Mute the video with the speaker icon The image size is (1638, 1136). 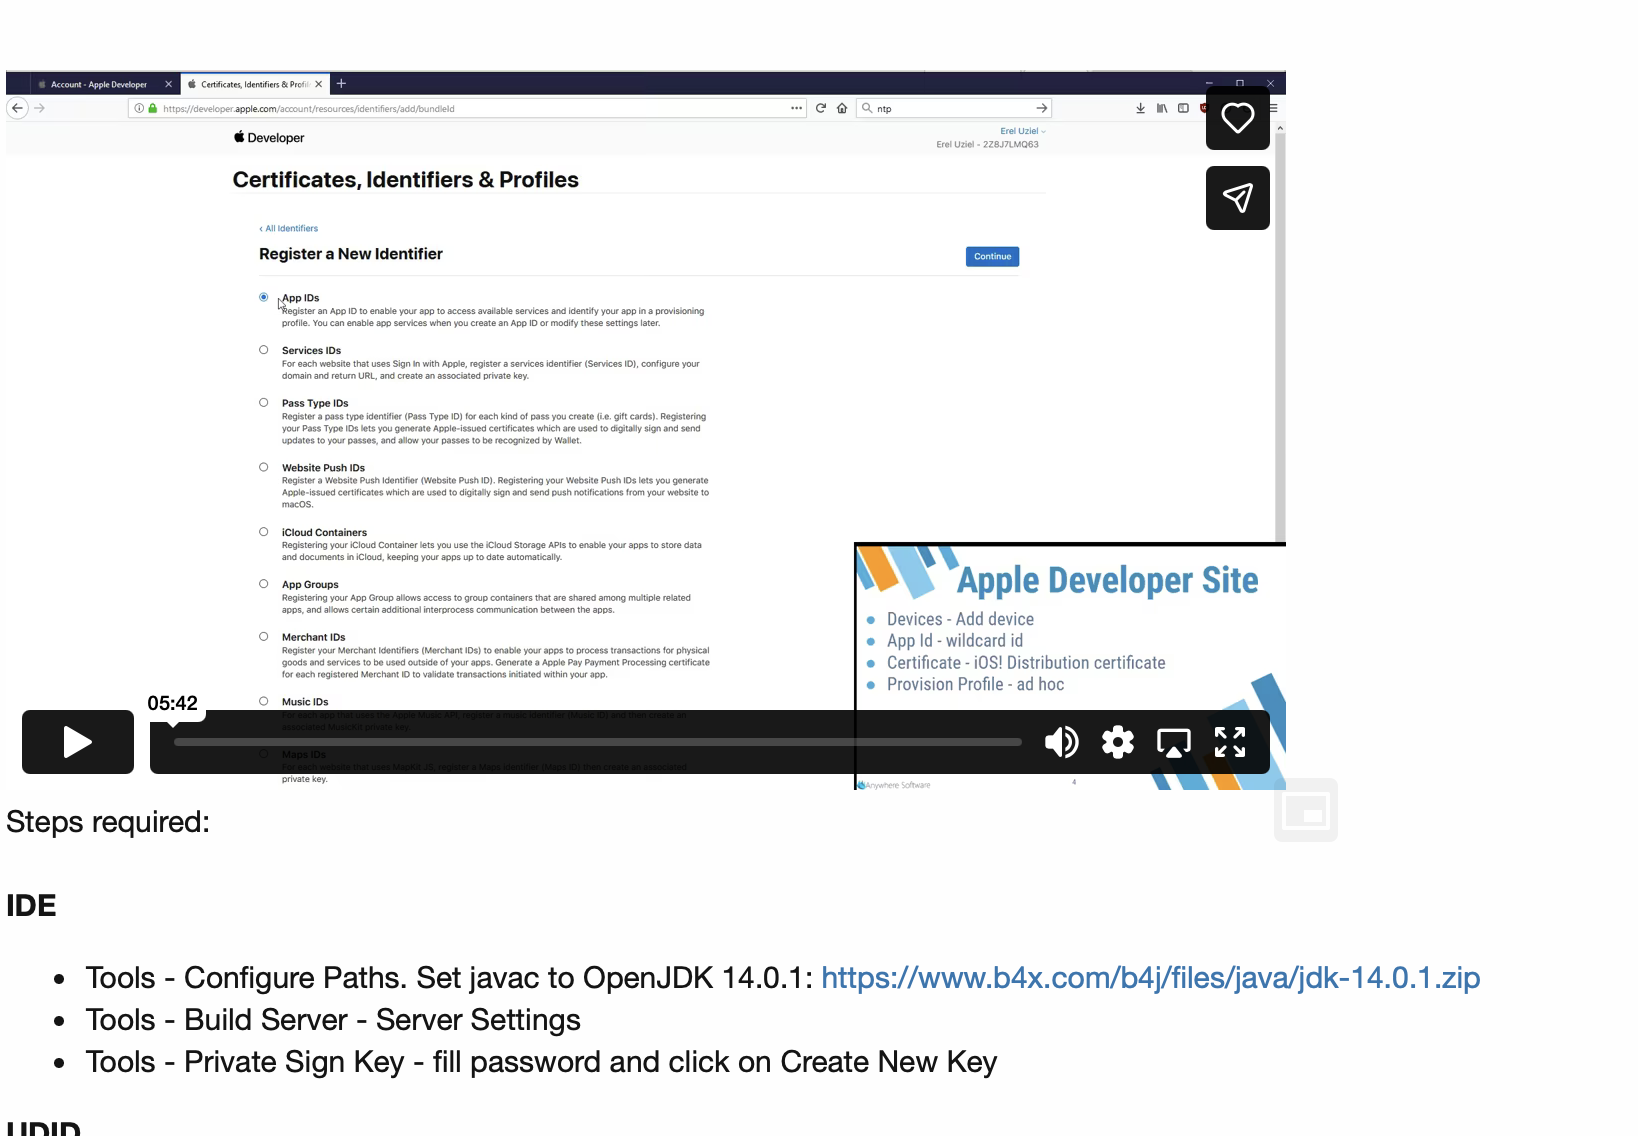(x=1061, y=742)
